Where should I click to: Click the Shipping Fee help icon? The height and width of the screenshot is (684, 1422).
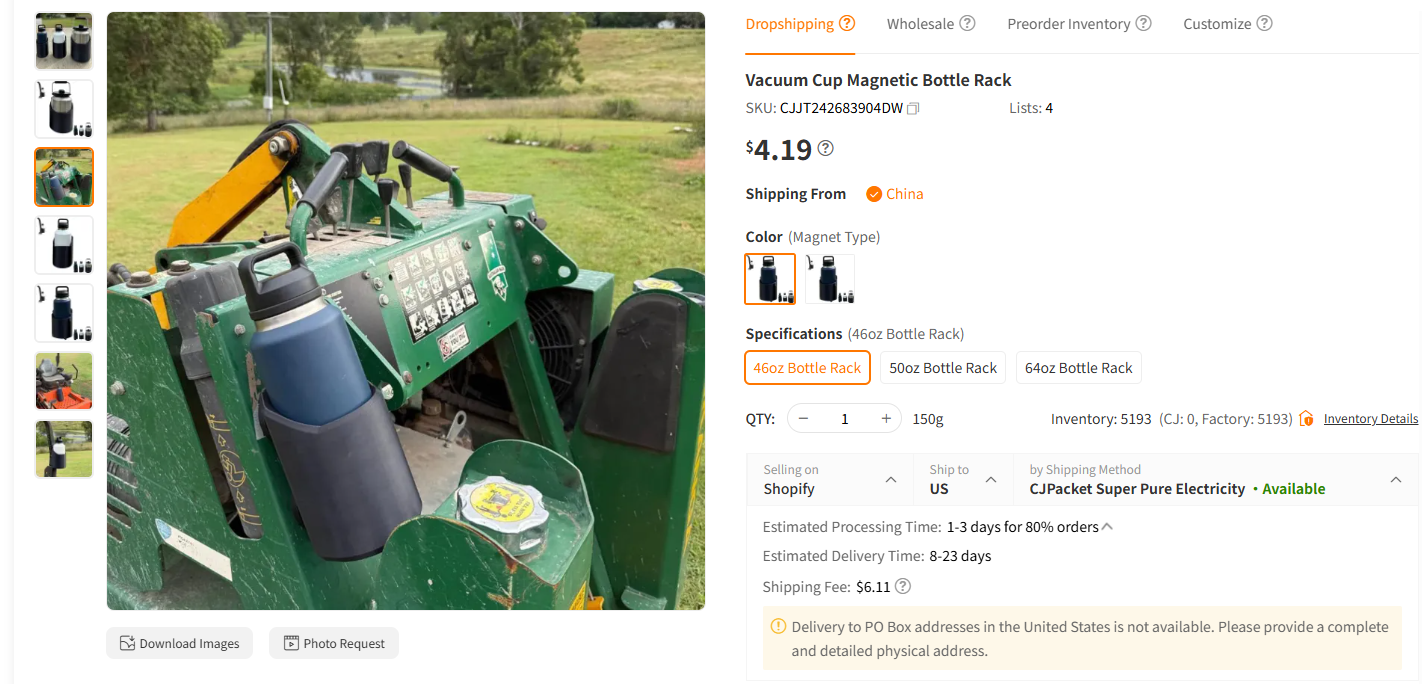point(903,587)
